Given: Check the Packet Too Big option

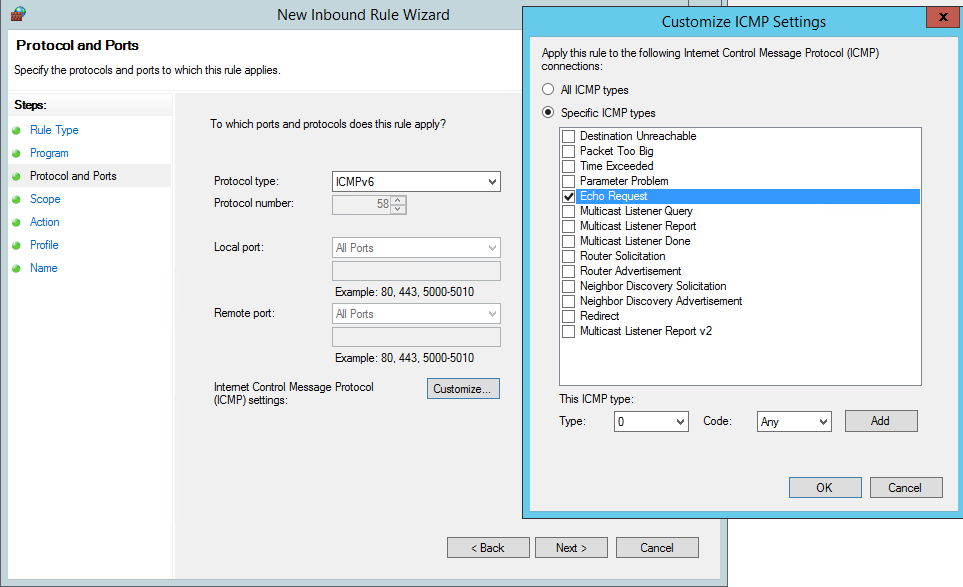Looking at the screenshot, I should click(x=569, y=151).
